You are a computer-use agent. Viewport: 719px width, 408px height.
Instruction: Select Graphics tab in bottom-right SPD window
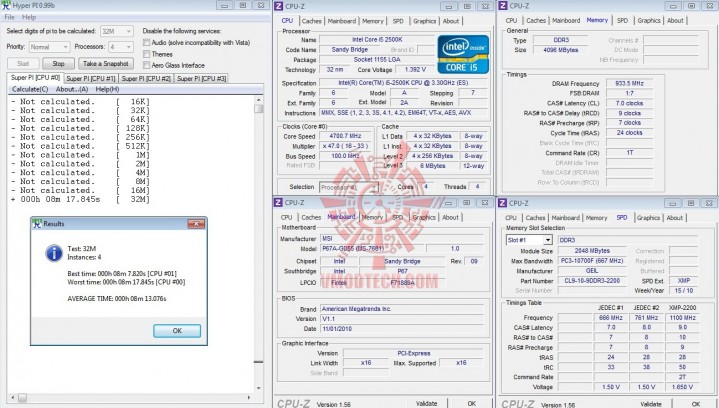(x=648, y=218)
